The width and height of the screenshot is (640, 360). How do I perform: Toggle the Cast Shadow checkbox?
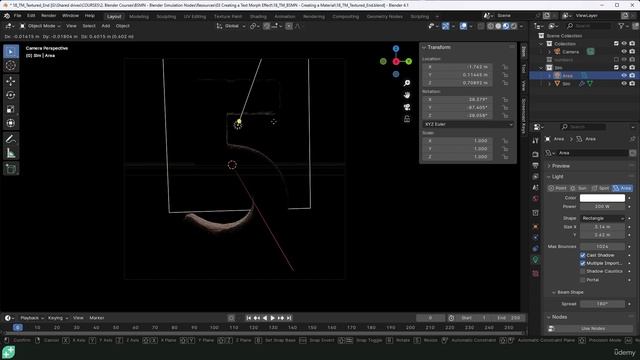point(582,255)
